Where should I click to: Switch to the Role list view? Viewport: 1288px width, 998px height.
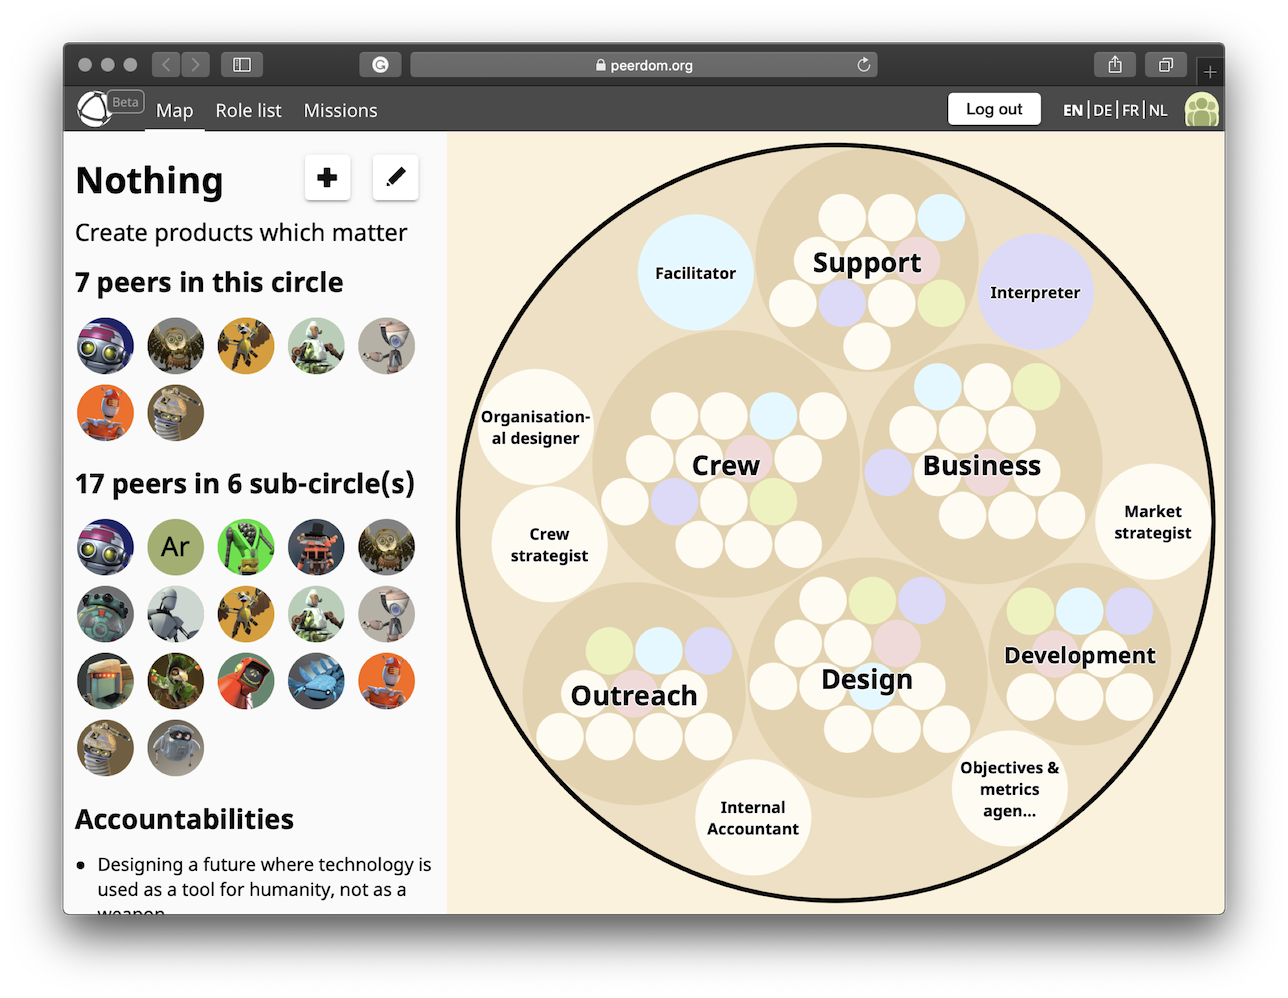[248, 110]
